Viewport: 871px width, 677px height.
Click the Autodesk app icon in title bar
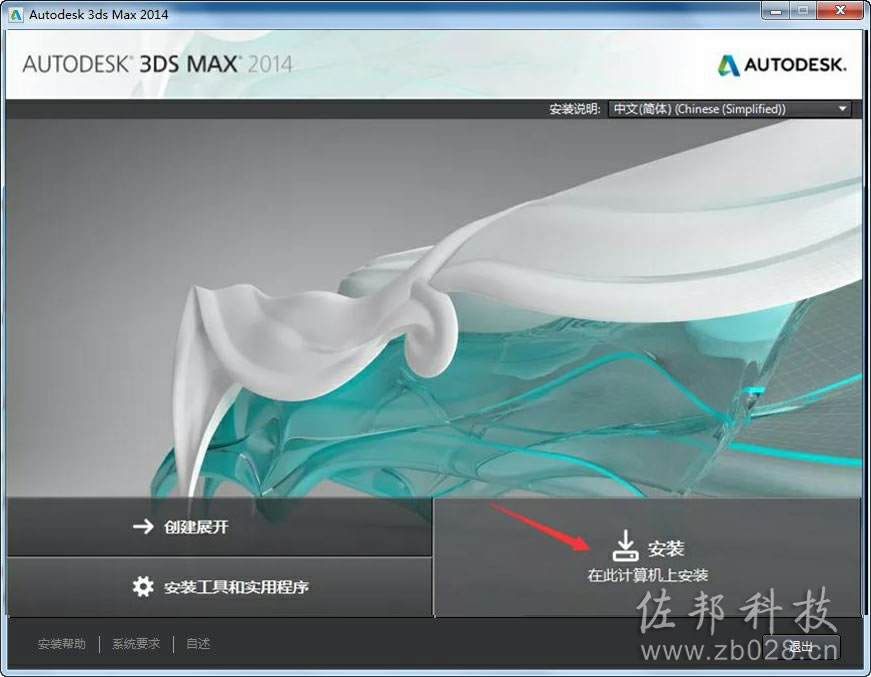coord(16,14)
